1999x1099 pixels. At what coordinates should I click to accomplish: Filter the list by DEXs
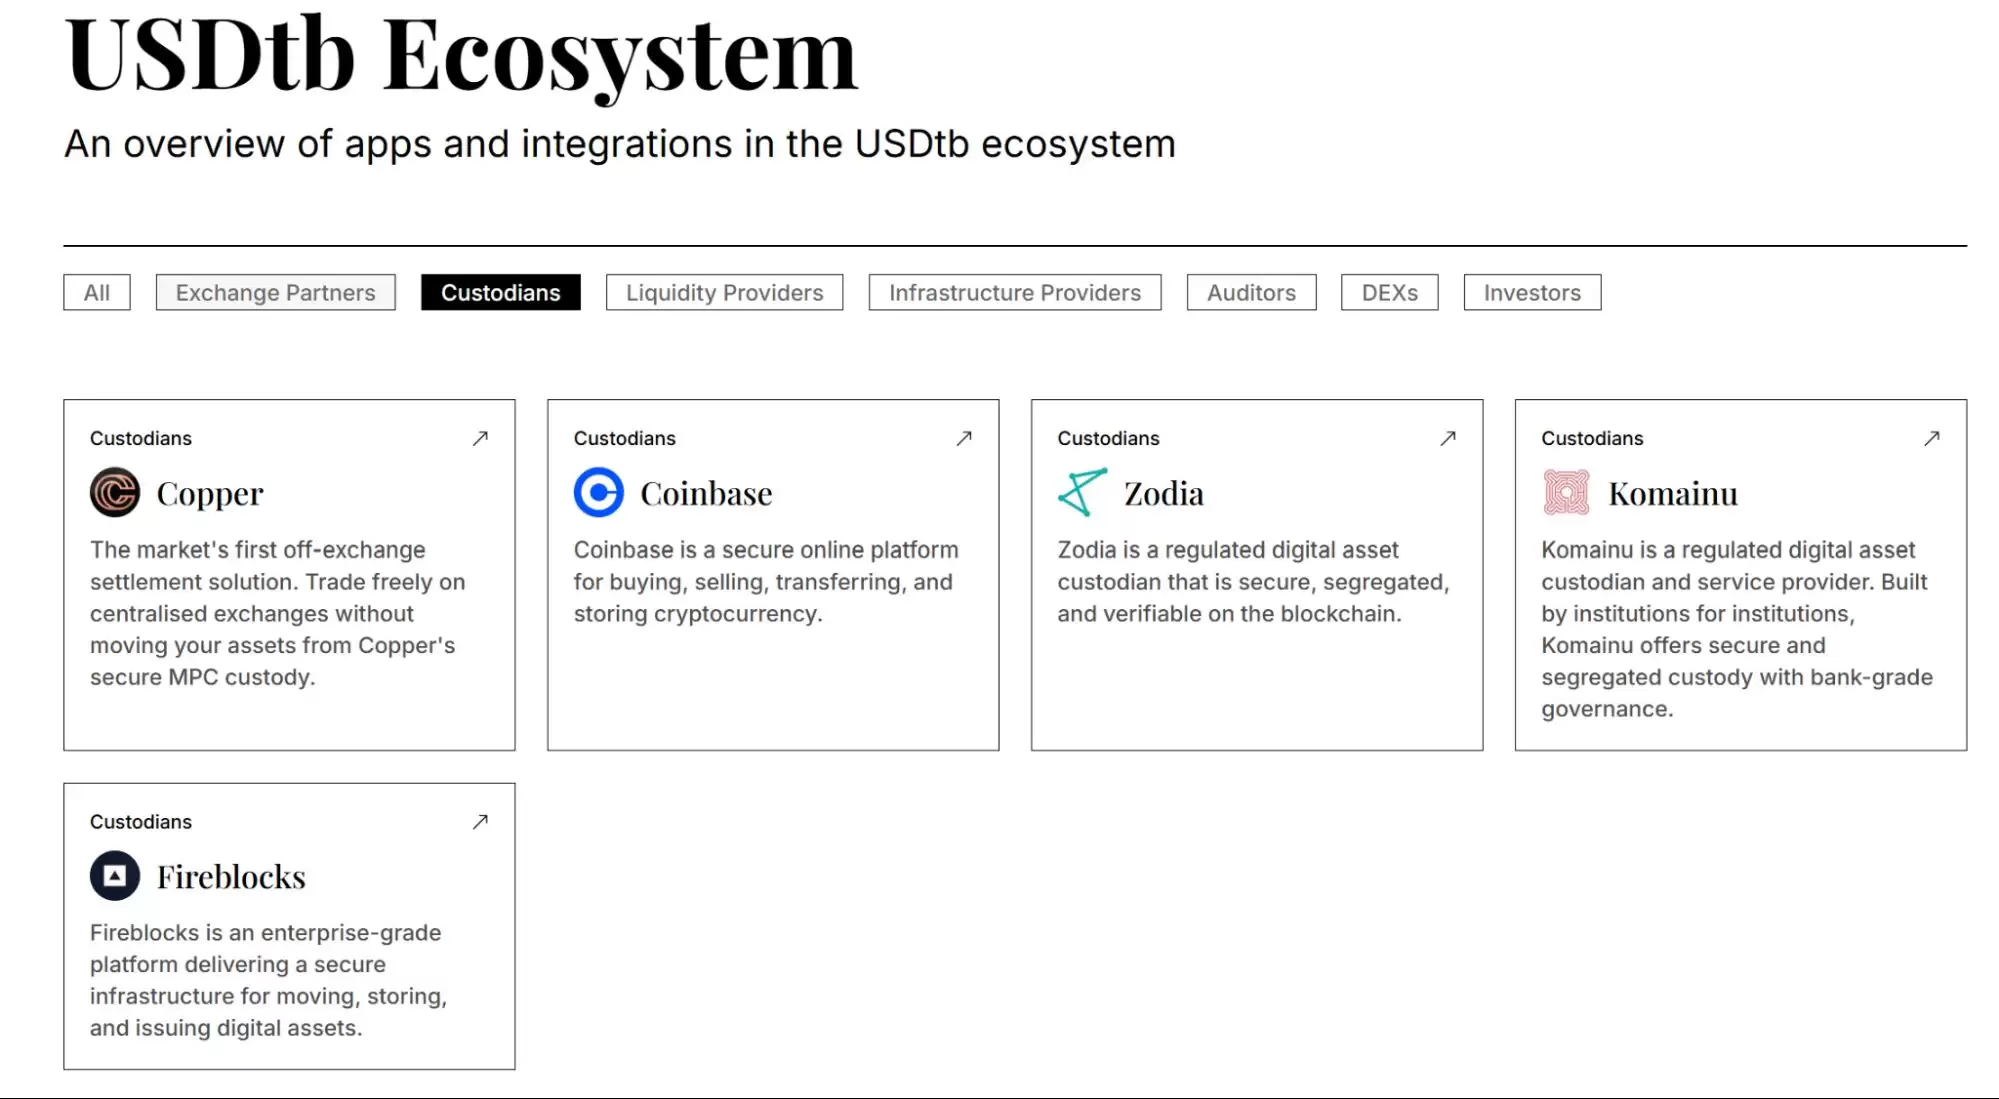coord(1389,293)
